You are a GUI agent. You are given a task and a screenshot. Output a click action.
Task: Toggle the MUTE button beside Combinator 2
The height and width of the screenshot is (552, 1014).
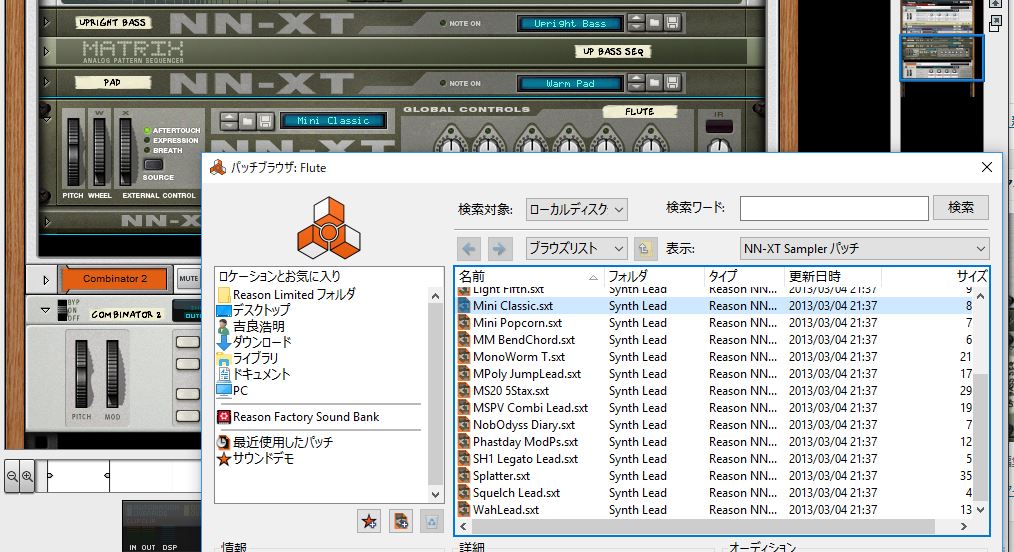[x=188, y=279]
